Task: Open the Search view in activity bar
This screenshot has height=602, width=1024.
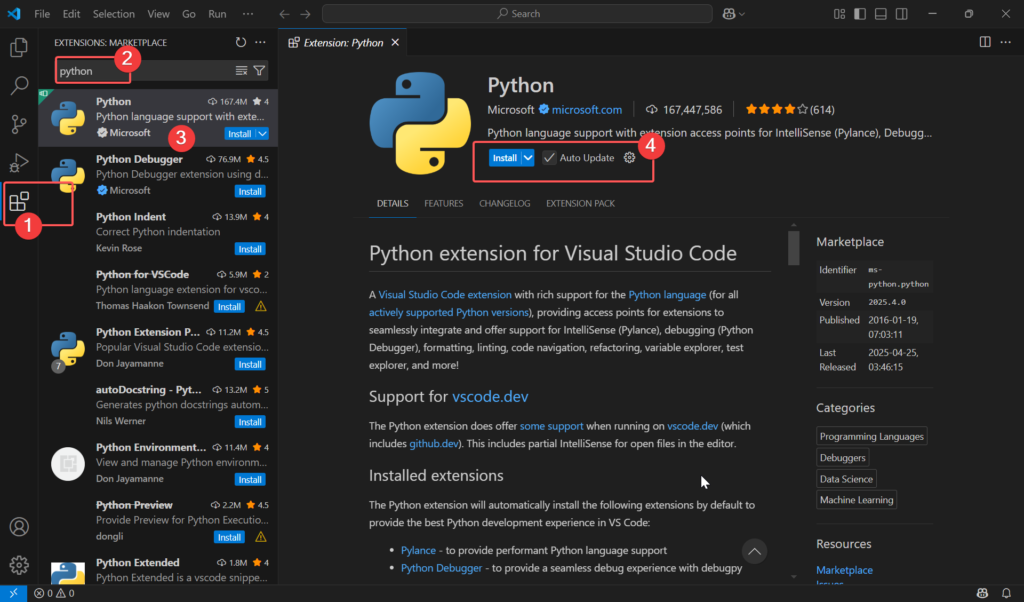Action: (19, 85)
